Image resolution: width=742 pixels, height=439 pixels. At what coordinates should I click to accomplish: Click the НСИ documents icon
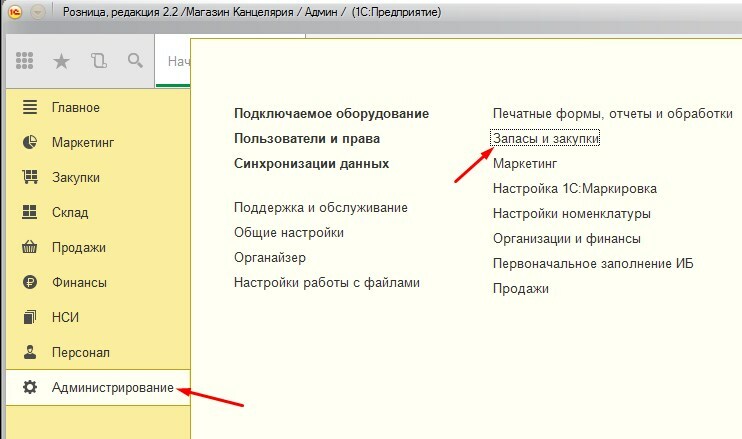[x=30, y=317]
